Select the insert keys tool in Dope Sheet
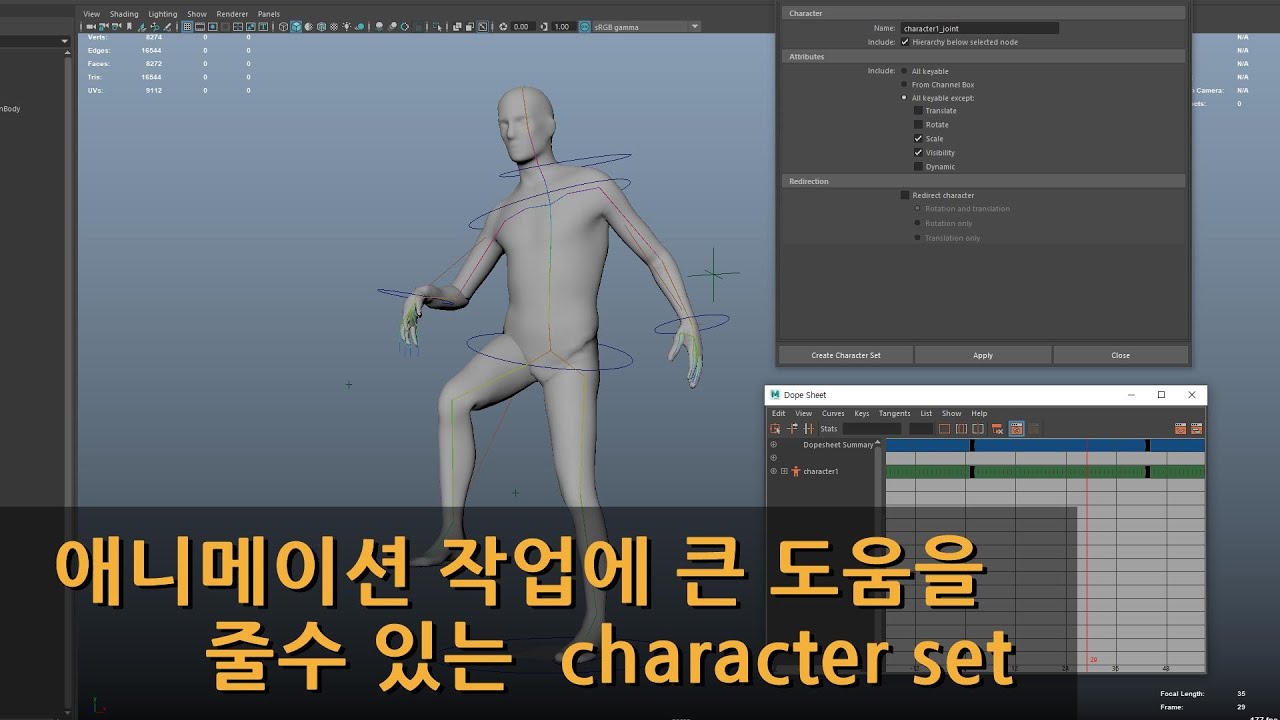 (808, 429)
